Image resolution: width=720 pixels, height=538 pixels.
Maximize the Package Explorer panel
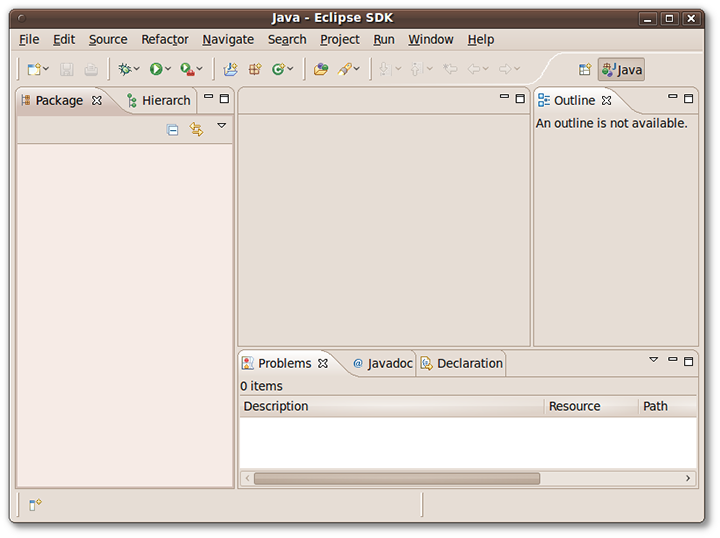pos(224,99)
